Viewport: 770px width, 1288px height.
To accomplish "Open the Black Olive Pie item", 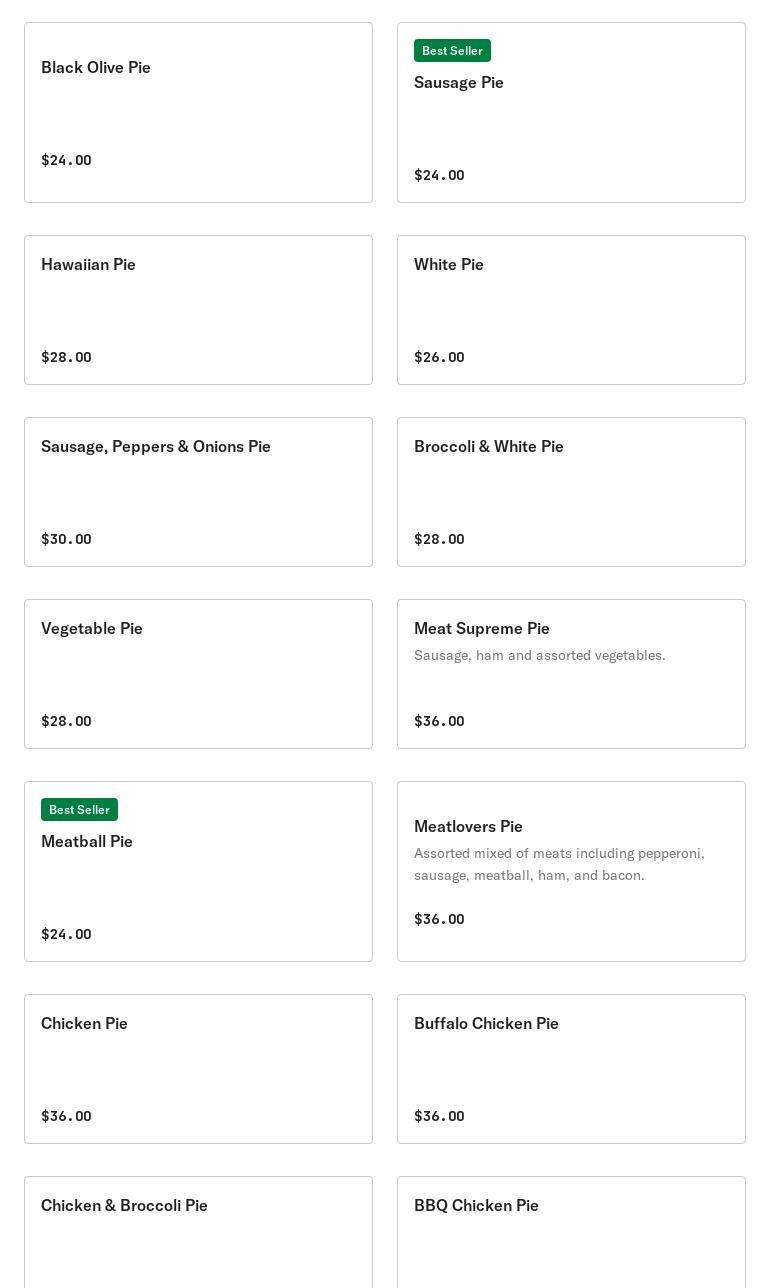I will pos(198,112).
